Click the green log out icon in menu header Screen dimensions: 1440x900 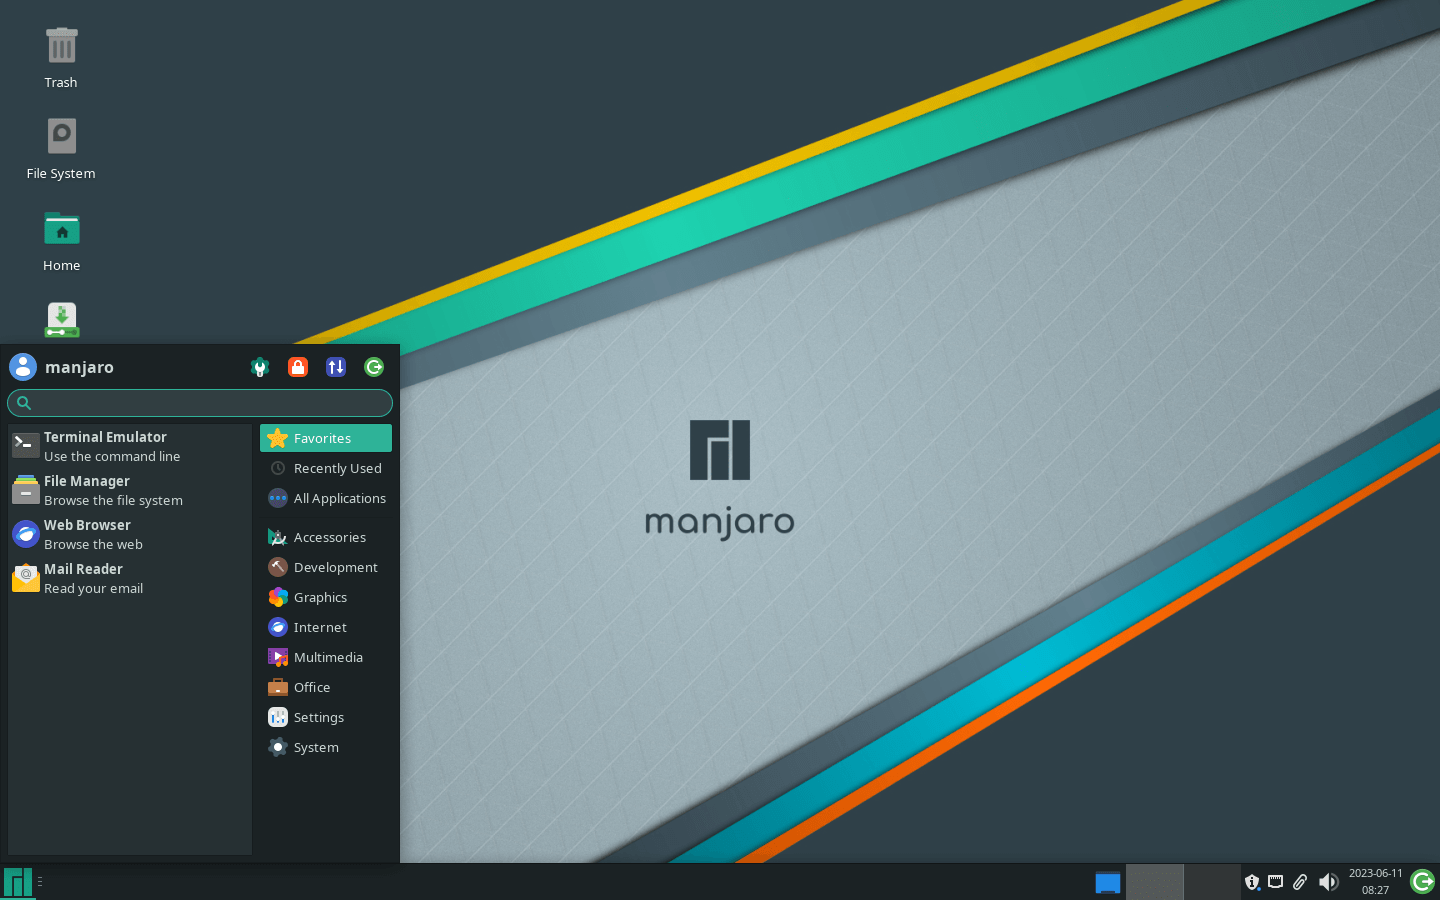(374, 367)
